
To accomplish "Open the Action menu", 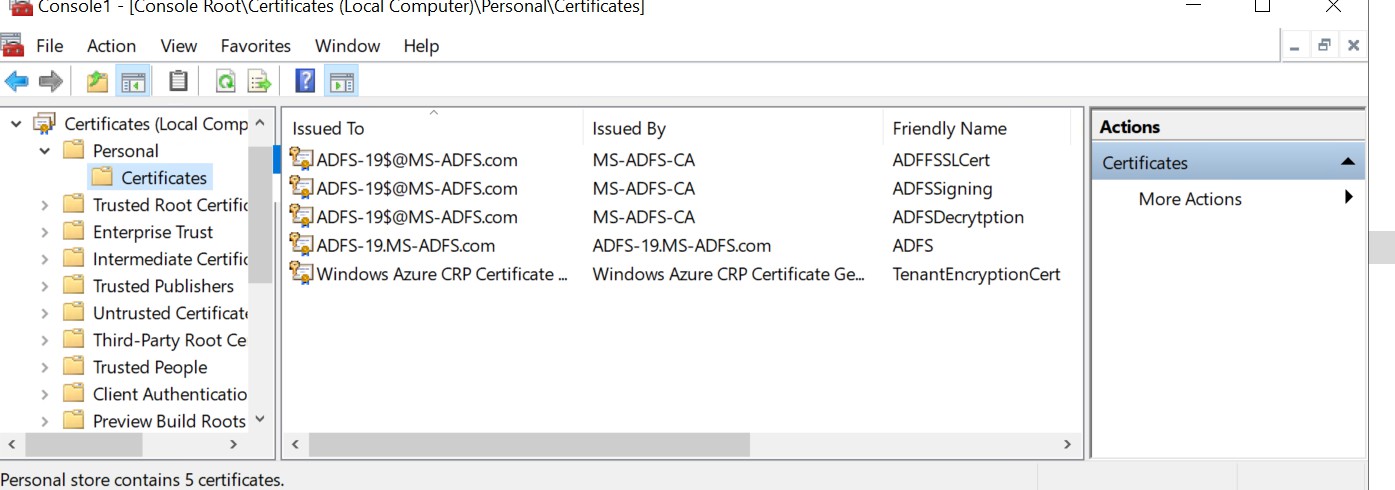I will (111, 46).
